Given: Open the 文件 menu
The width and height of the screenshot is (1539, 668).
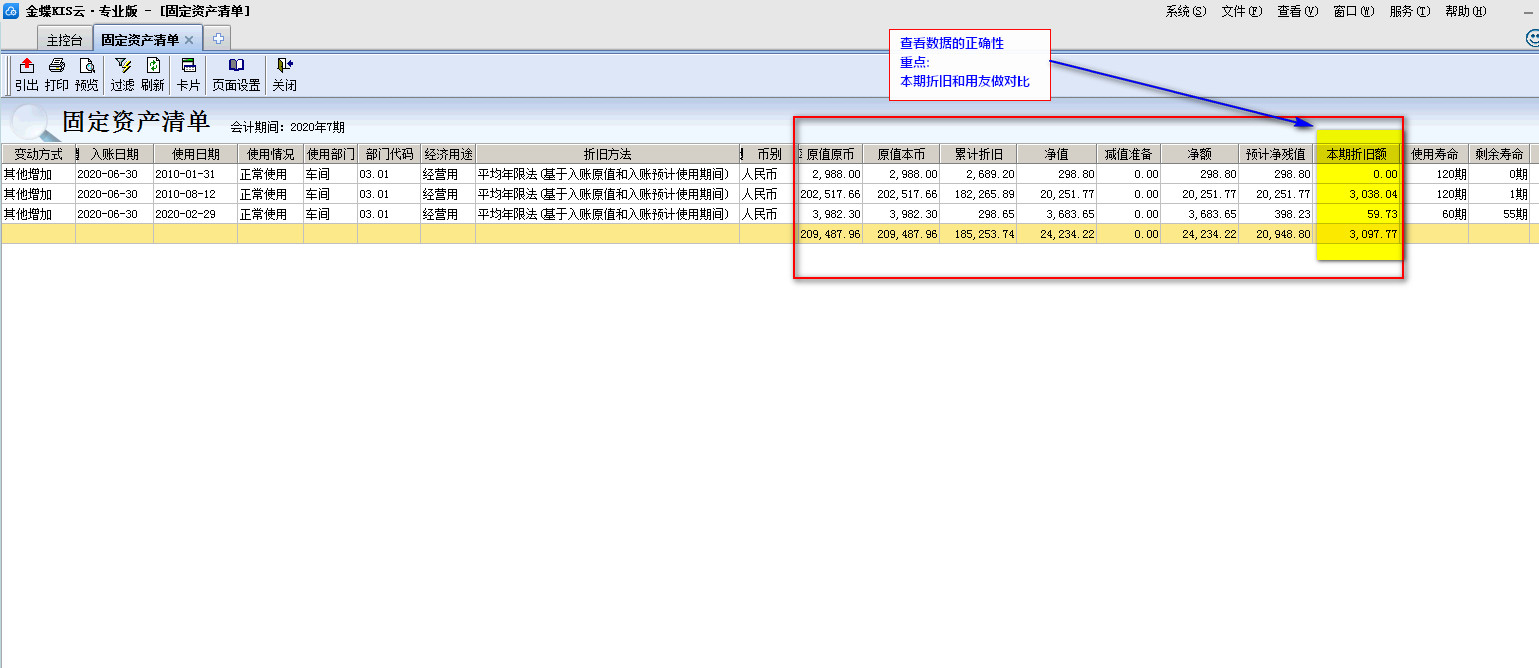Looking at the screenshot, I should click(1241, 12).
